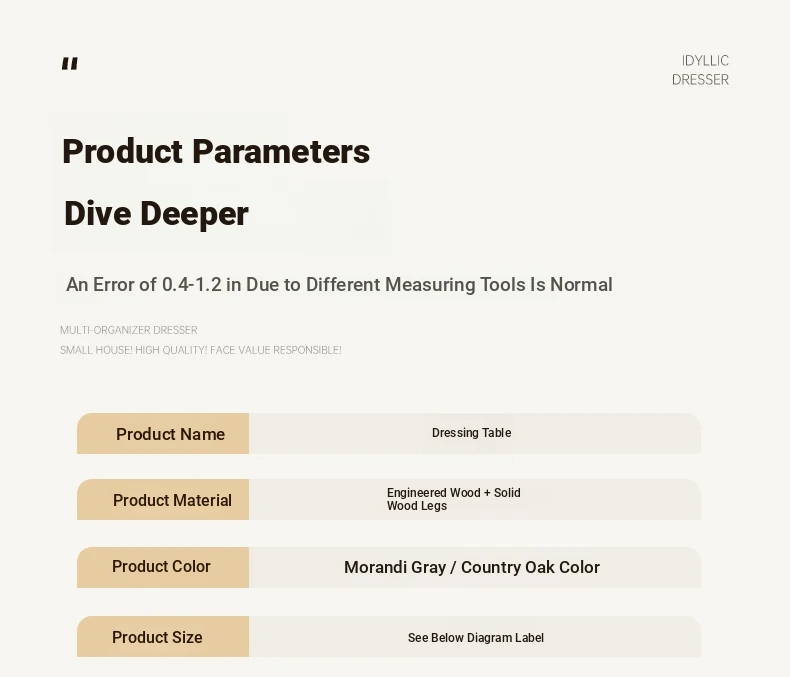This screenshot has height=677, width=790.
Task: Select the Product Name label cell
Action: pos(164,434)
